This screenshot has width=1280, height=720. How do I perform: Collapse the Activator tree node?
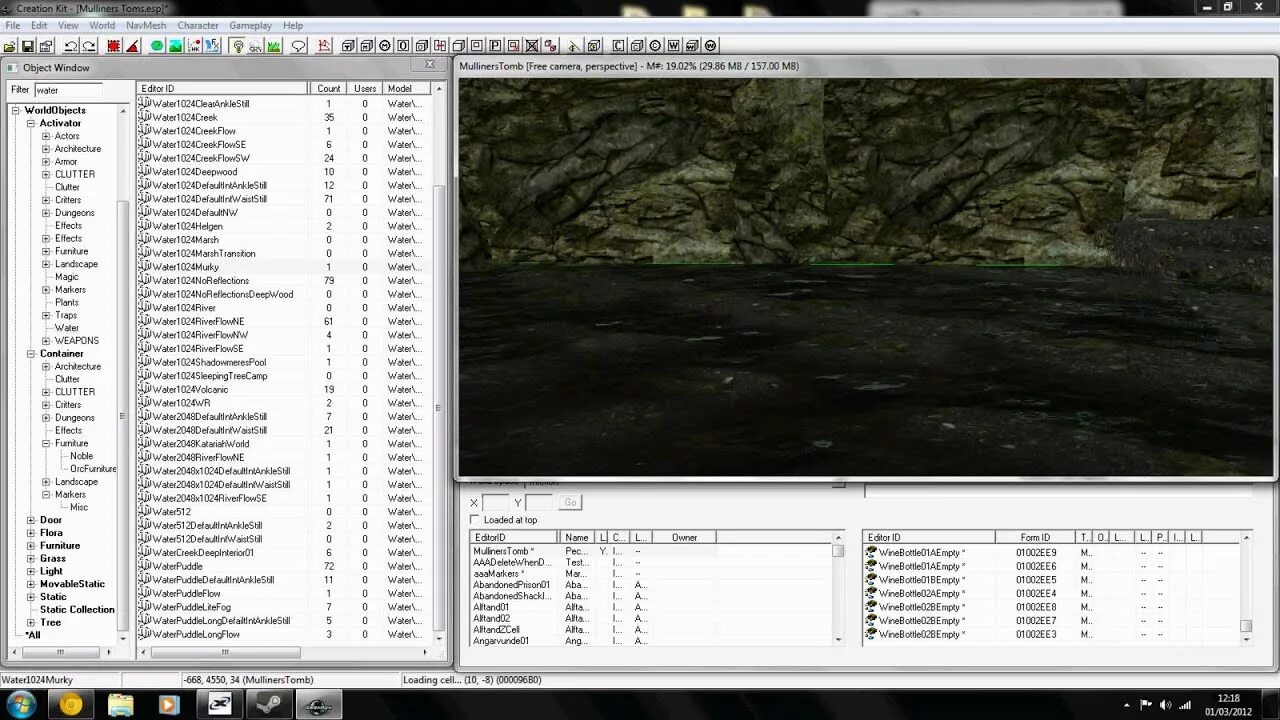tap(31, 123)
